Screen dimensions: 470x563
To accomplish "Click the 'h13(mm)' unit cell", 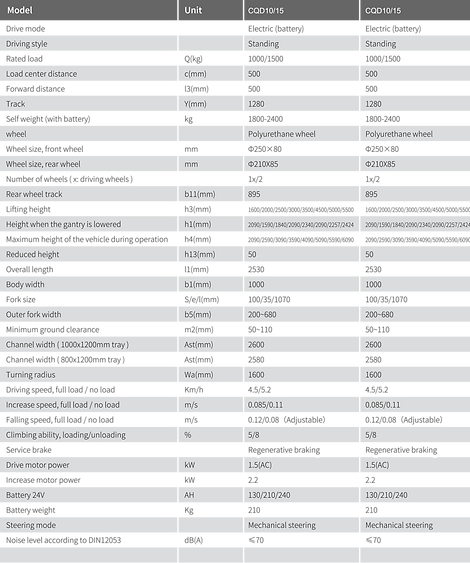I will click(200, 255).
